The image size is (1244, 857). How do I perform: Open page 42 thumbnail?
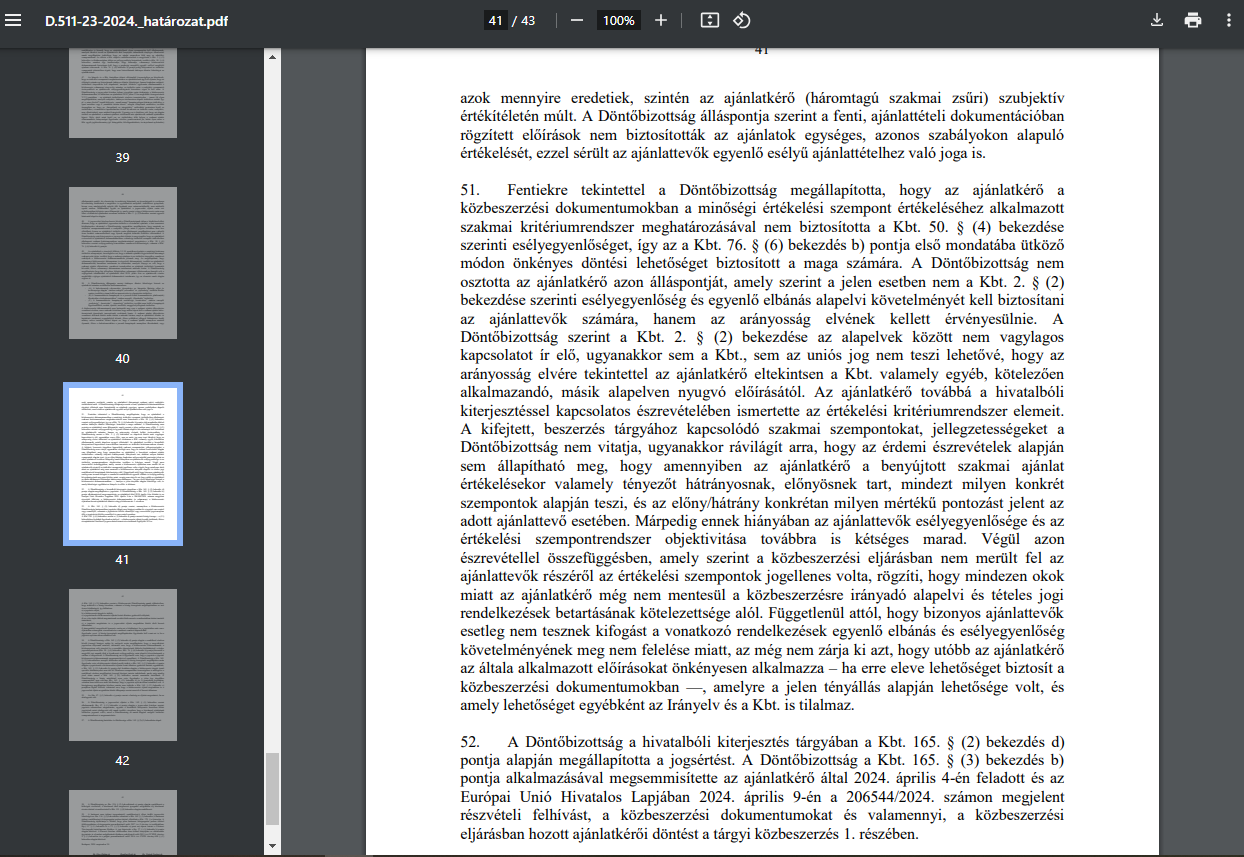pos(122,665)
